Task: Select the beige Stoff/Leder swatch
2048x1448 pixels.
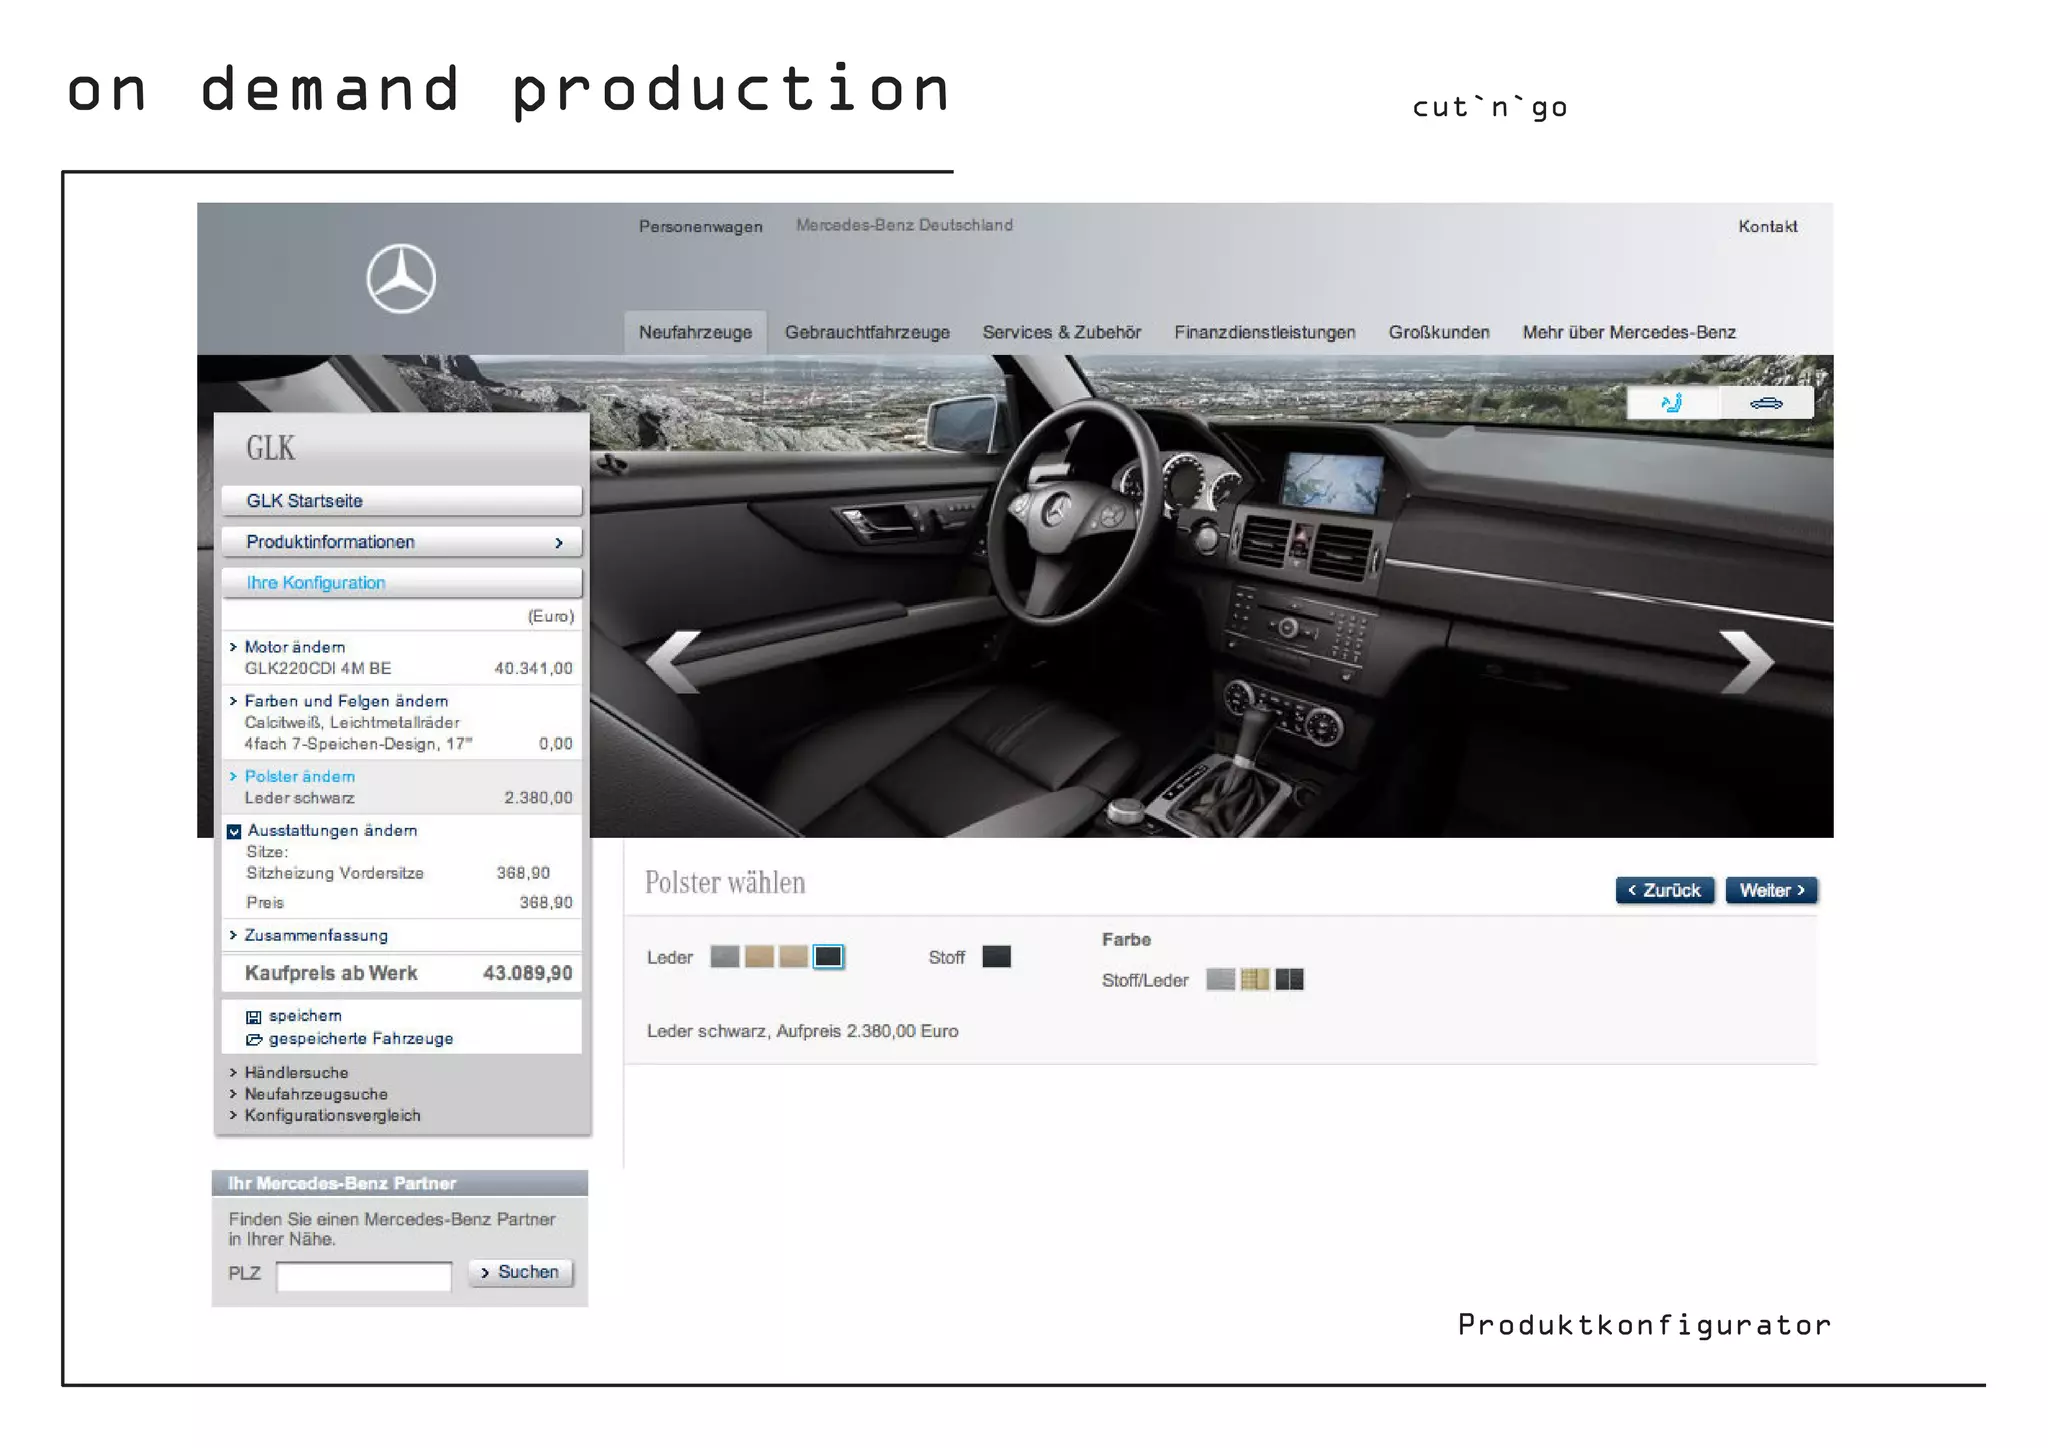Action: click(x=1255, y=980)
